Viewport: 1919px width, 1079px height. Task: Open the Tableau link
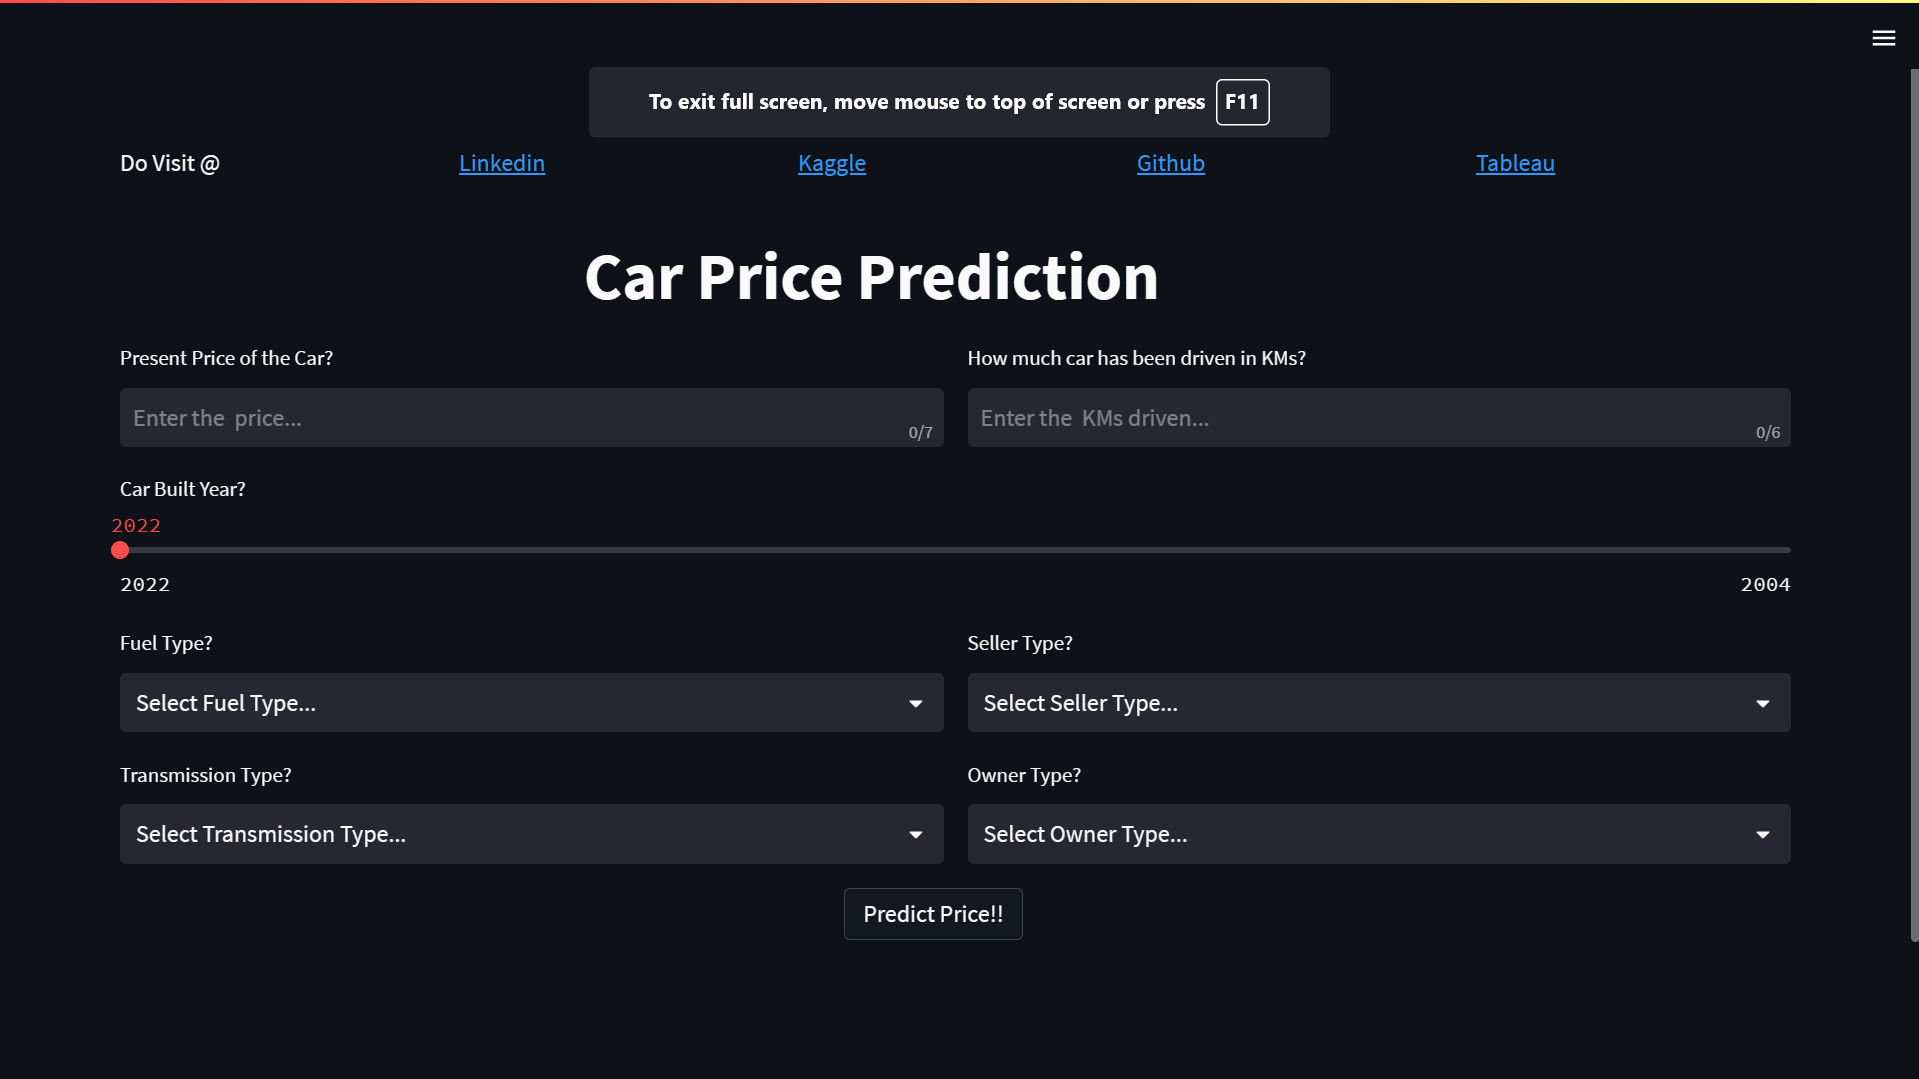point(1514,163)
